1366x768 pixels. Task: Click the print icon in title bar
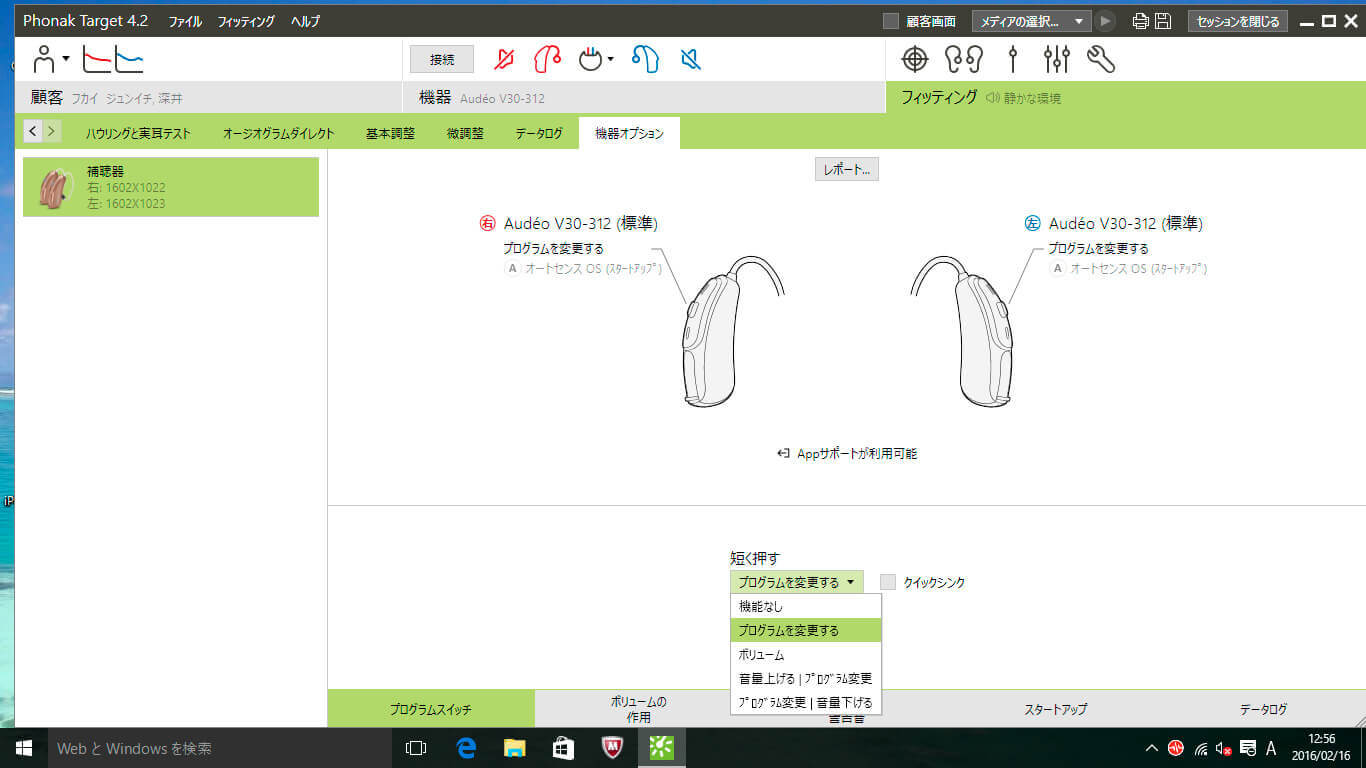point(1140,21)
